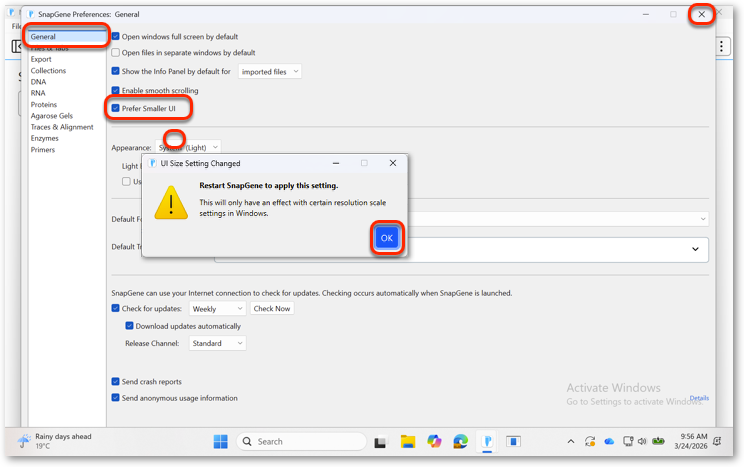Click the blue window app taskbar icon
The height and width of the screenshot is (467, 744).
pos(513,441)
